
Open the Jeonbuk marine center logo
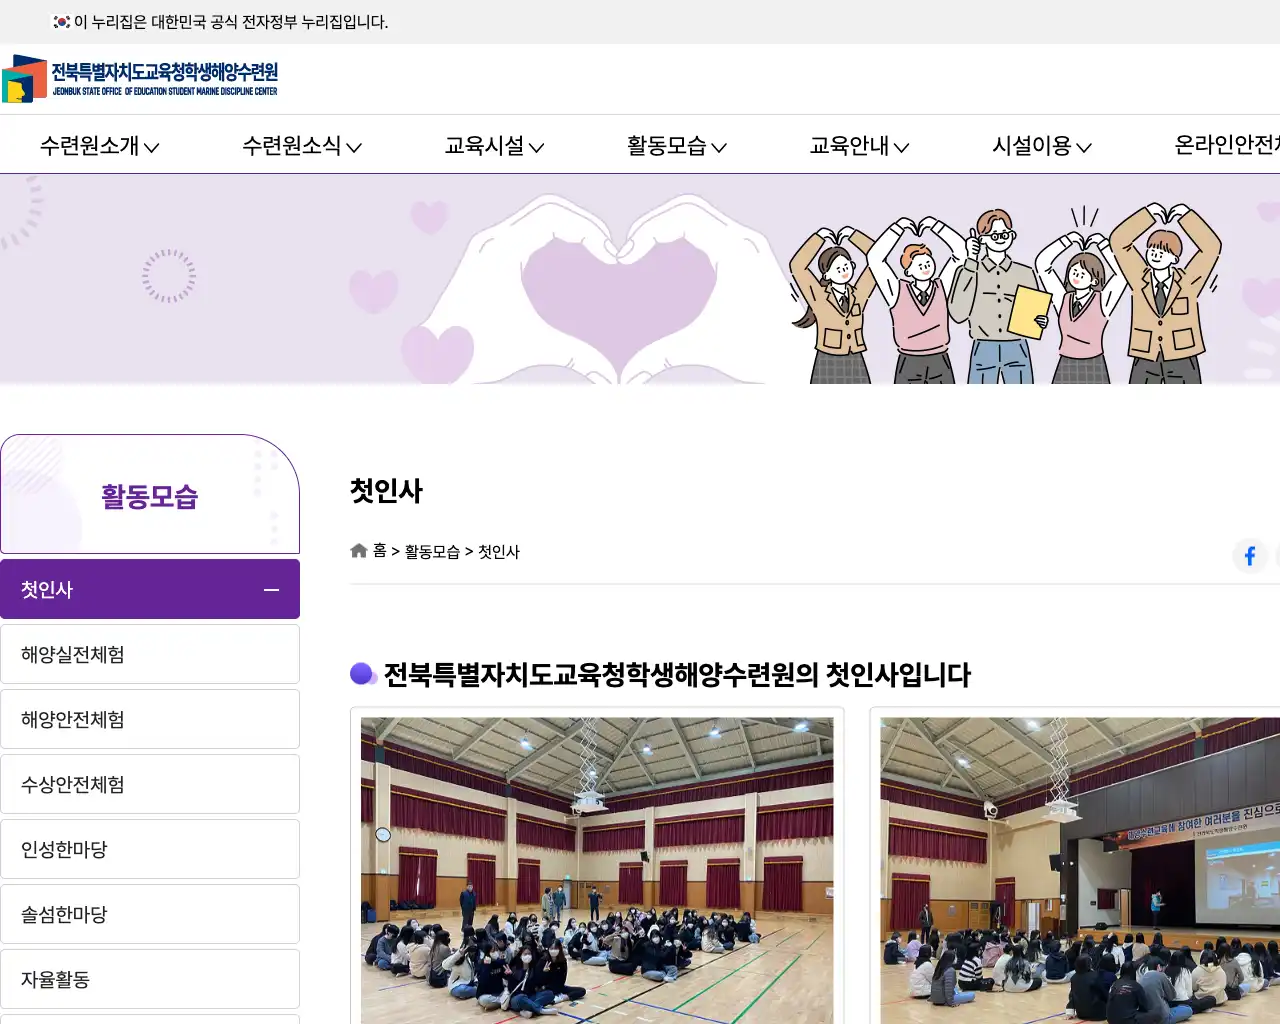pos(140,79)
